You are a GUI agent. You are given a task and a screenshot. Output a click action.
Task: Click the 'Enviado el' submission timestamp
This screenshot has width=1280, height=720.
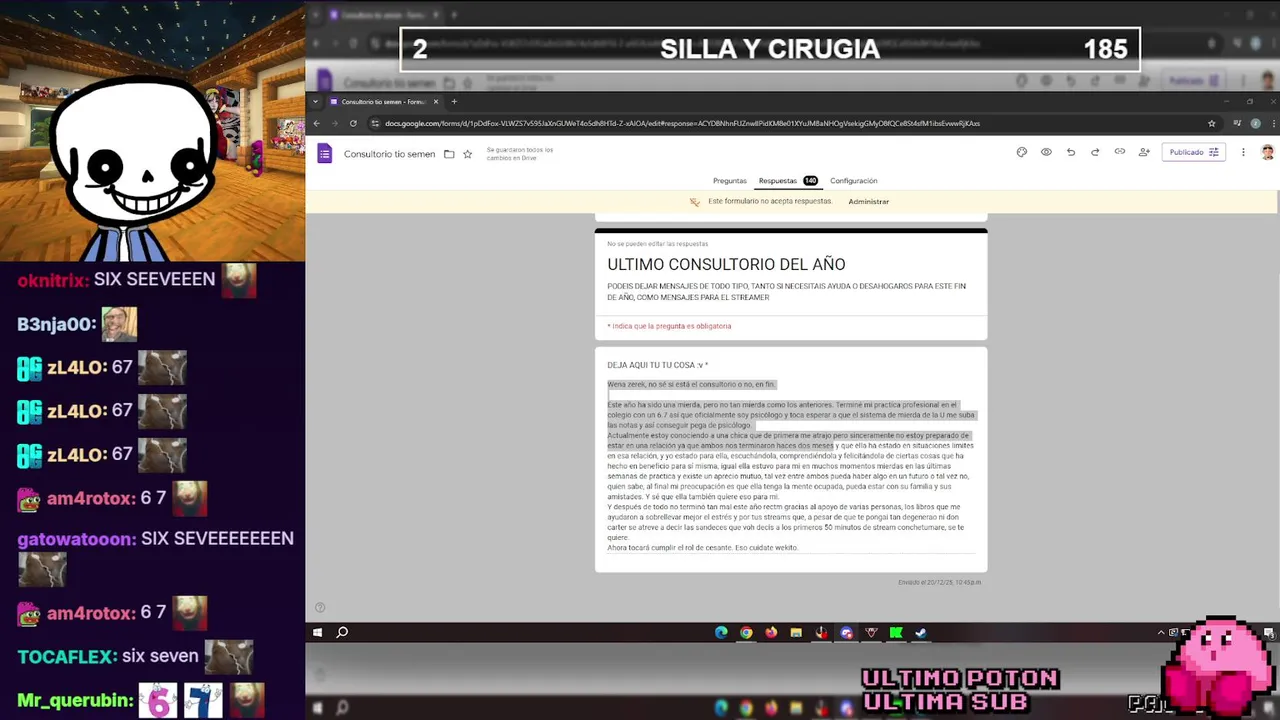[x=939, y=582]
